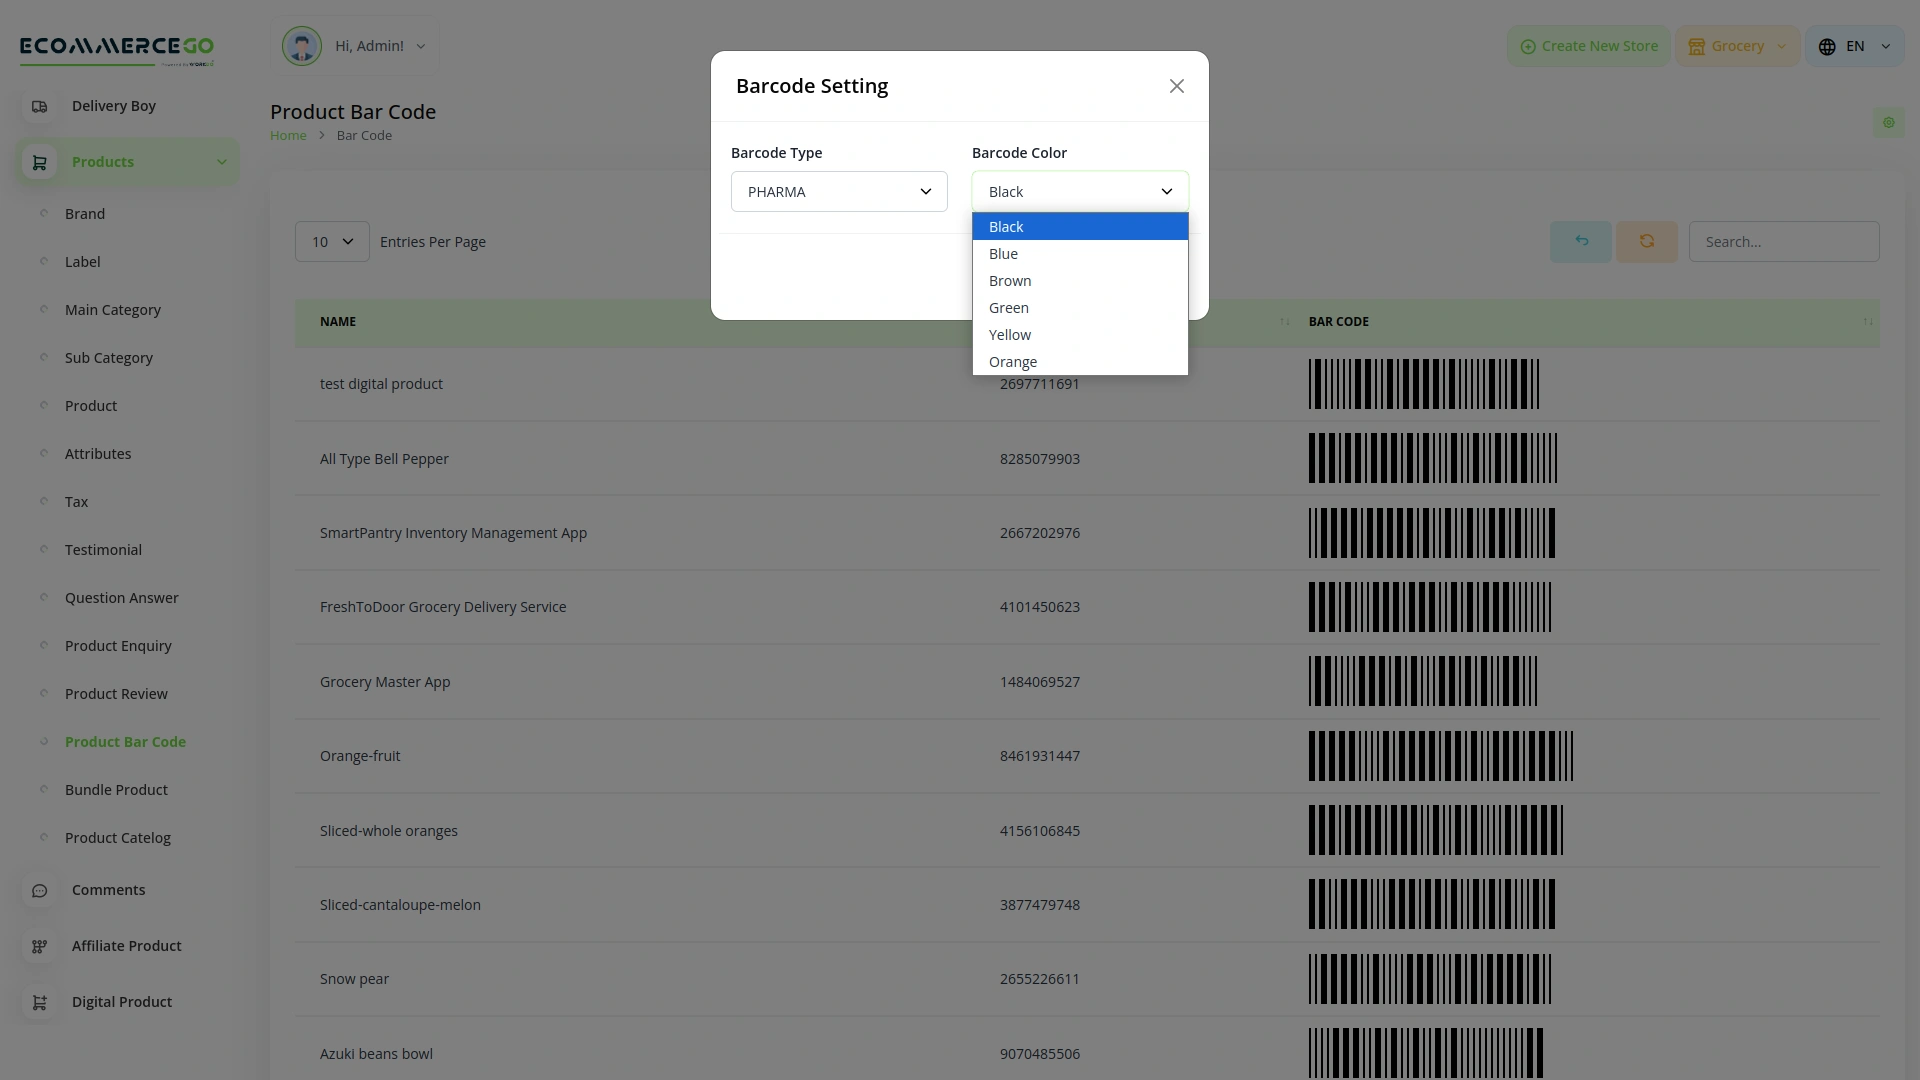Click the orange refresh icon near the search box

[x=1646, y=241]
